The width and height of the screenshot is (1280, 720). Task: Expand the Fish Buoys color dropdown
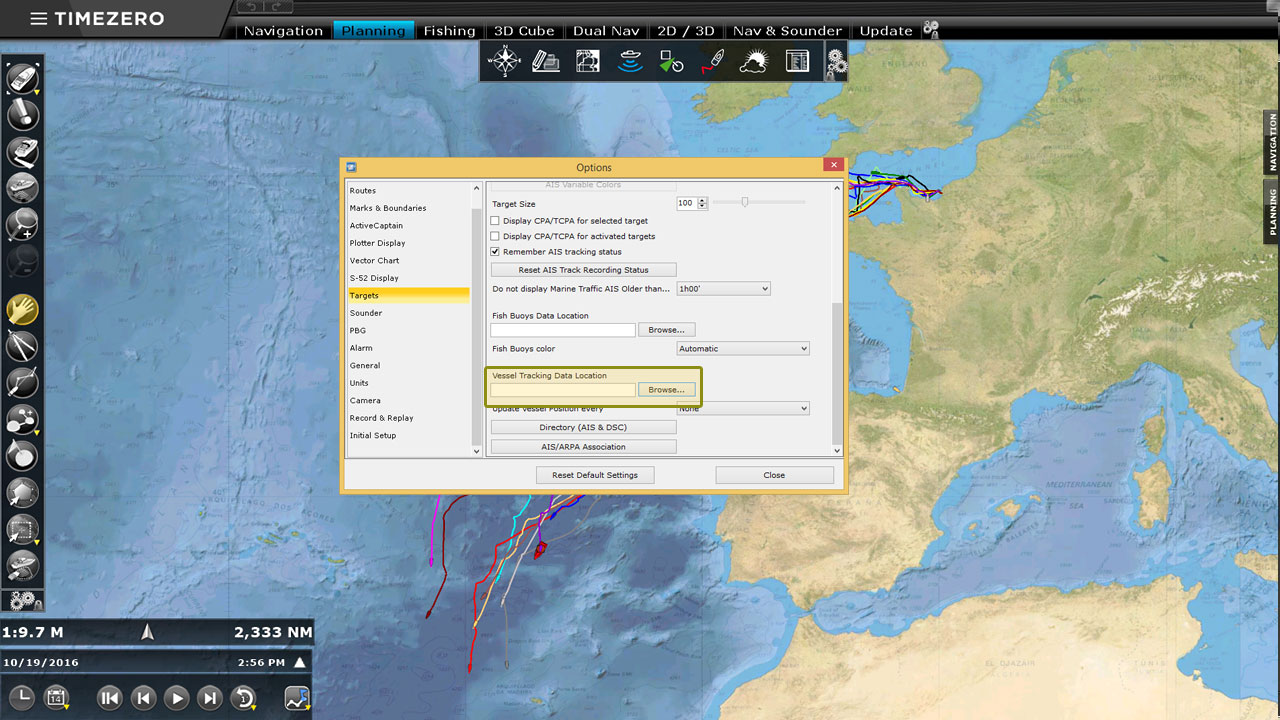coord(743,349)
